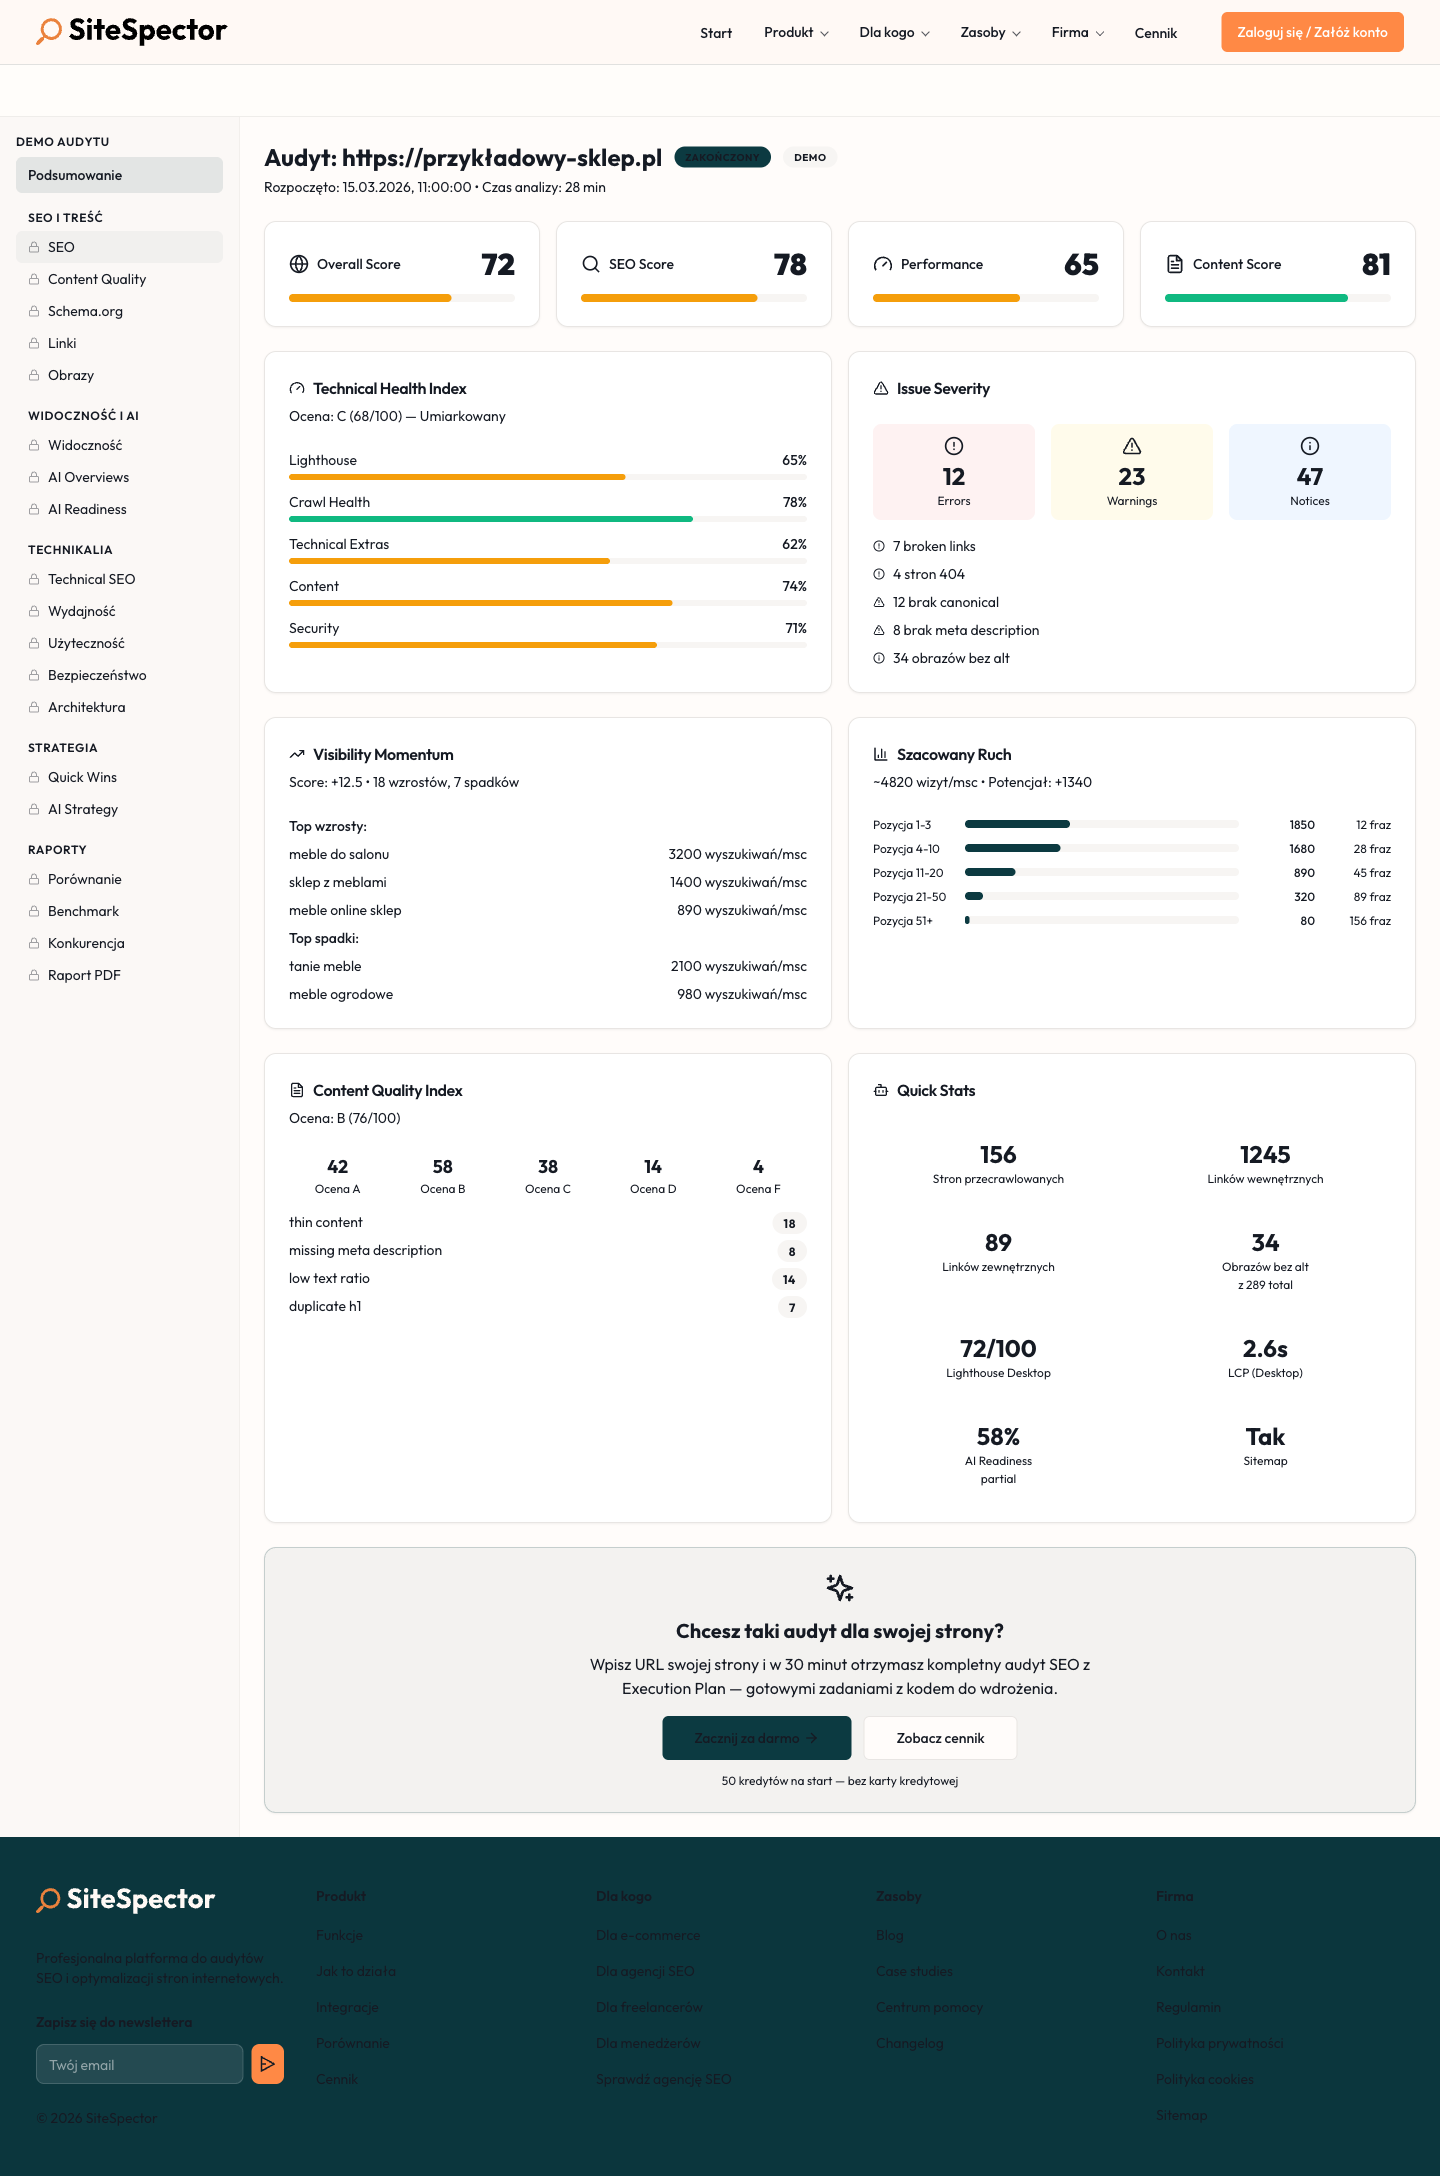Open the Dla kogo dropdown

click(894, 33)
